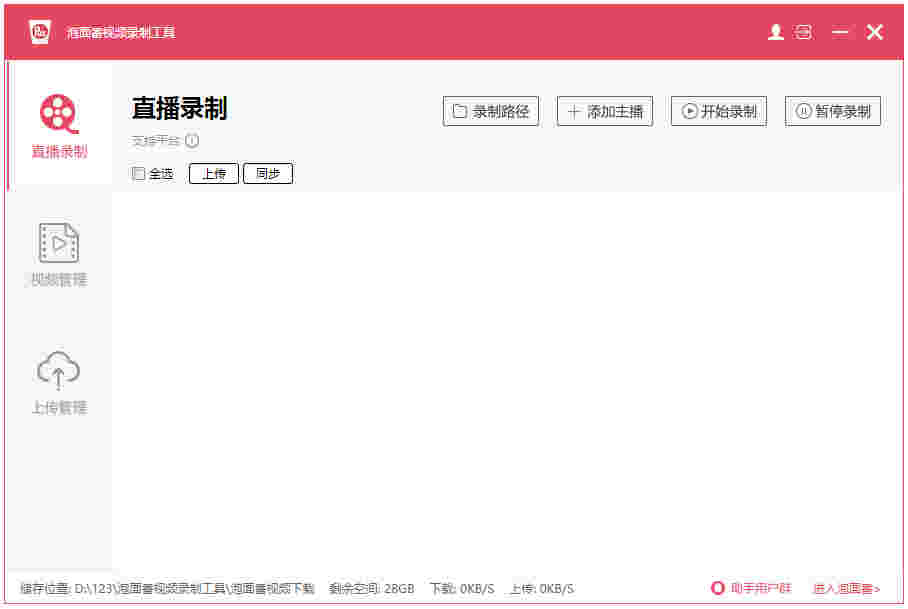This screenshot has width=908, height=609.
Task: Click the red circle icon beside 帮手用户群
Action: (719, 588)
